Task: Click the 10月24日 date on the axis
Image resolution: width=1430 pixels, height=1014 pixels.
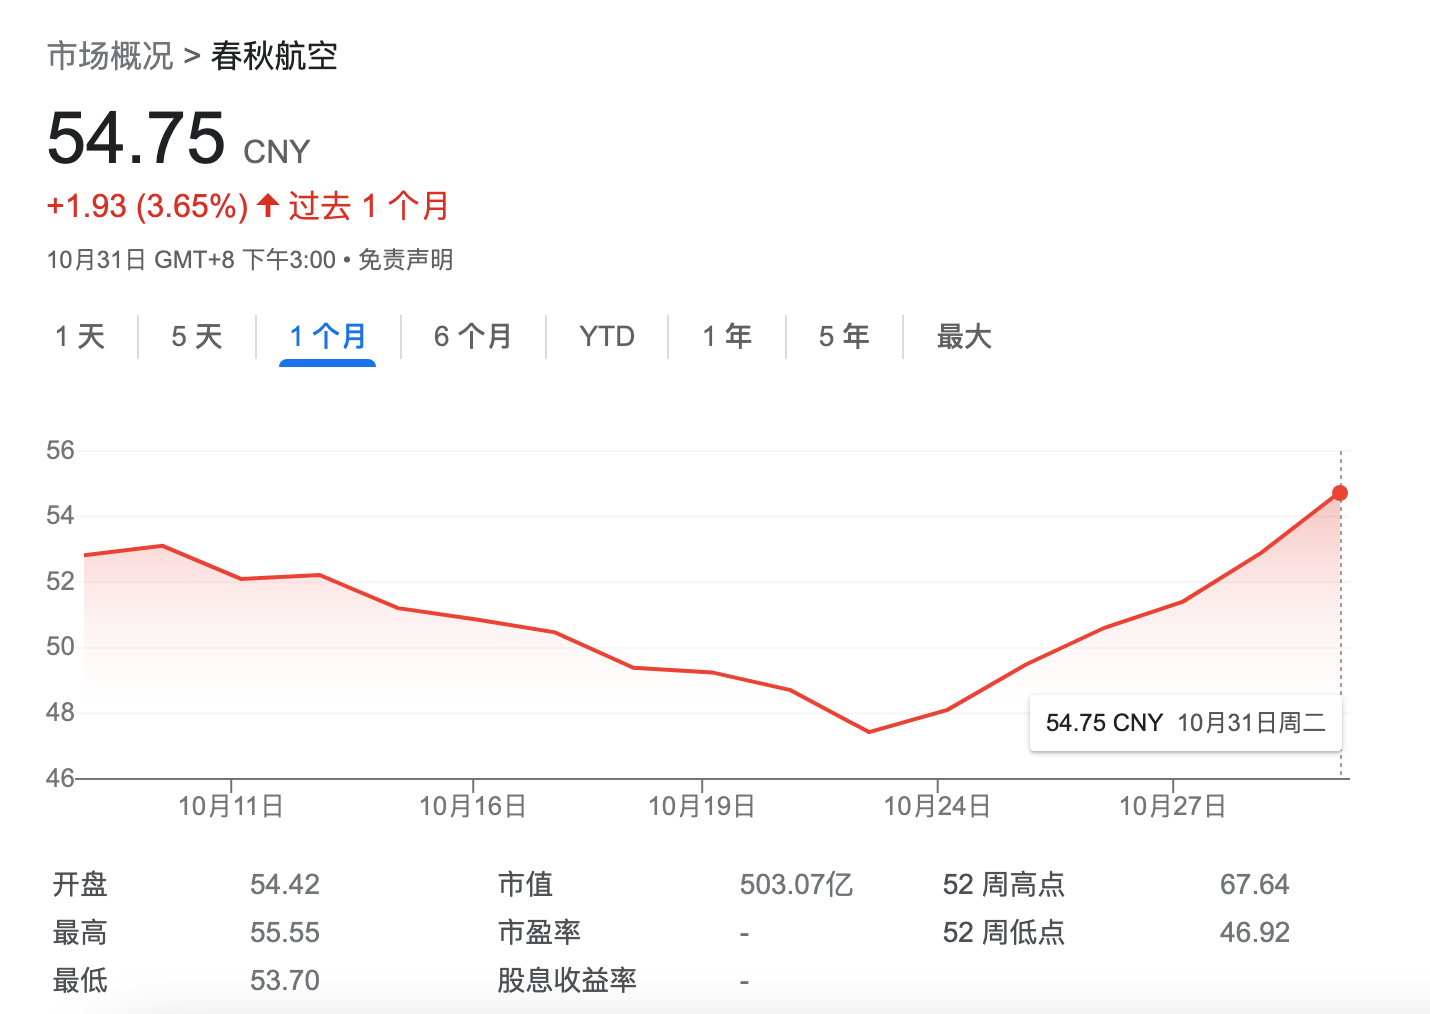Action: 937,806
